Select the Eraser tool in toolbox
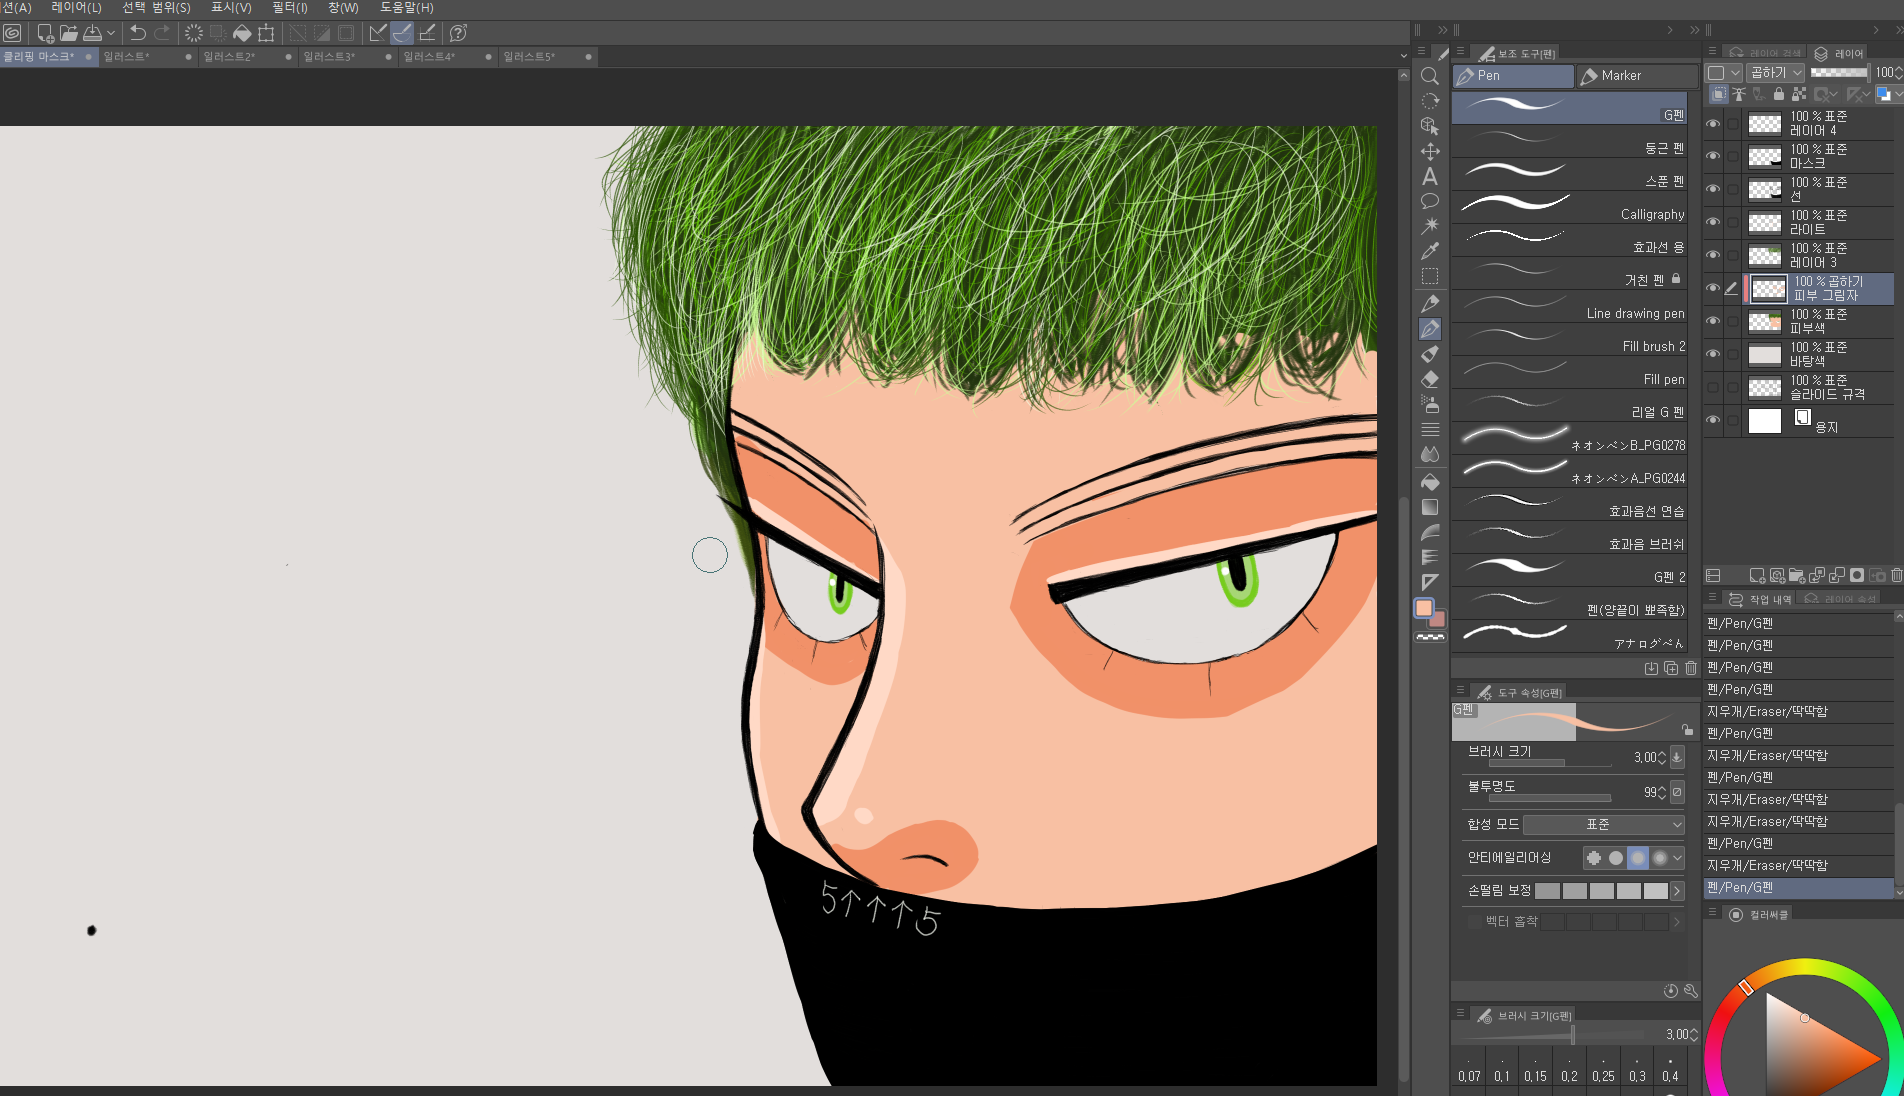 (1430, 379)
